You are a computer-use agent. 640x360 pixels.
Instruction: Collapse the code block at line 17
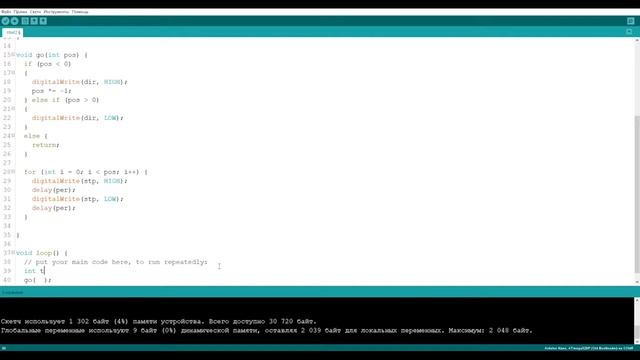[14, 73]
